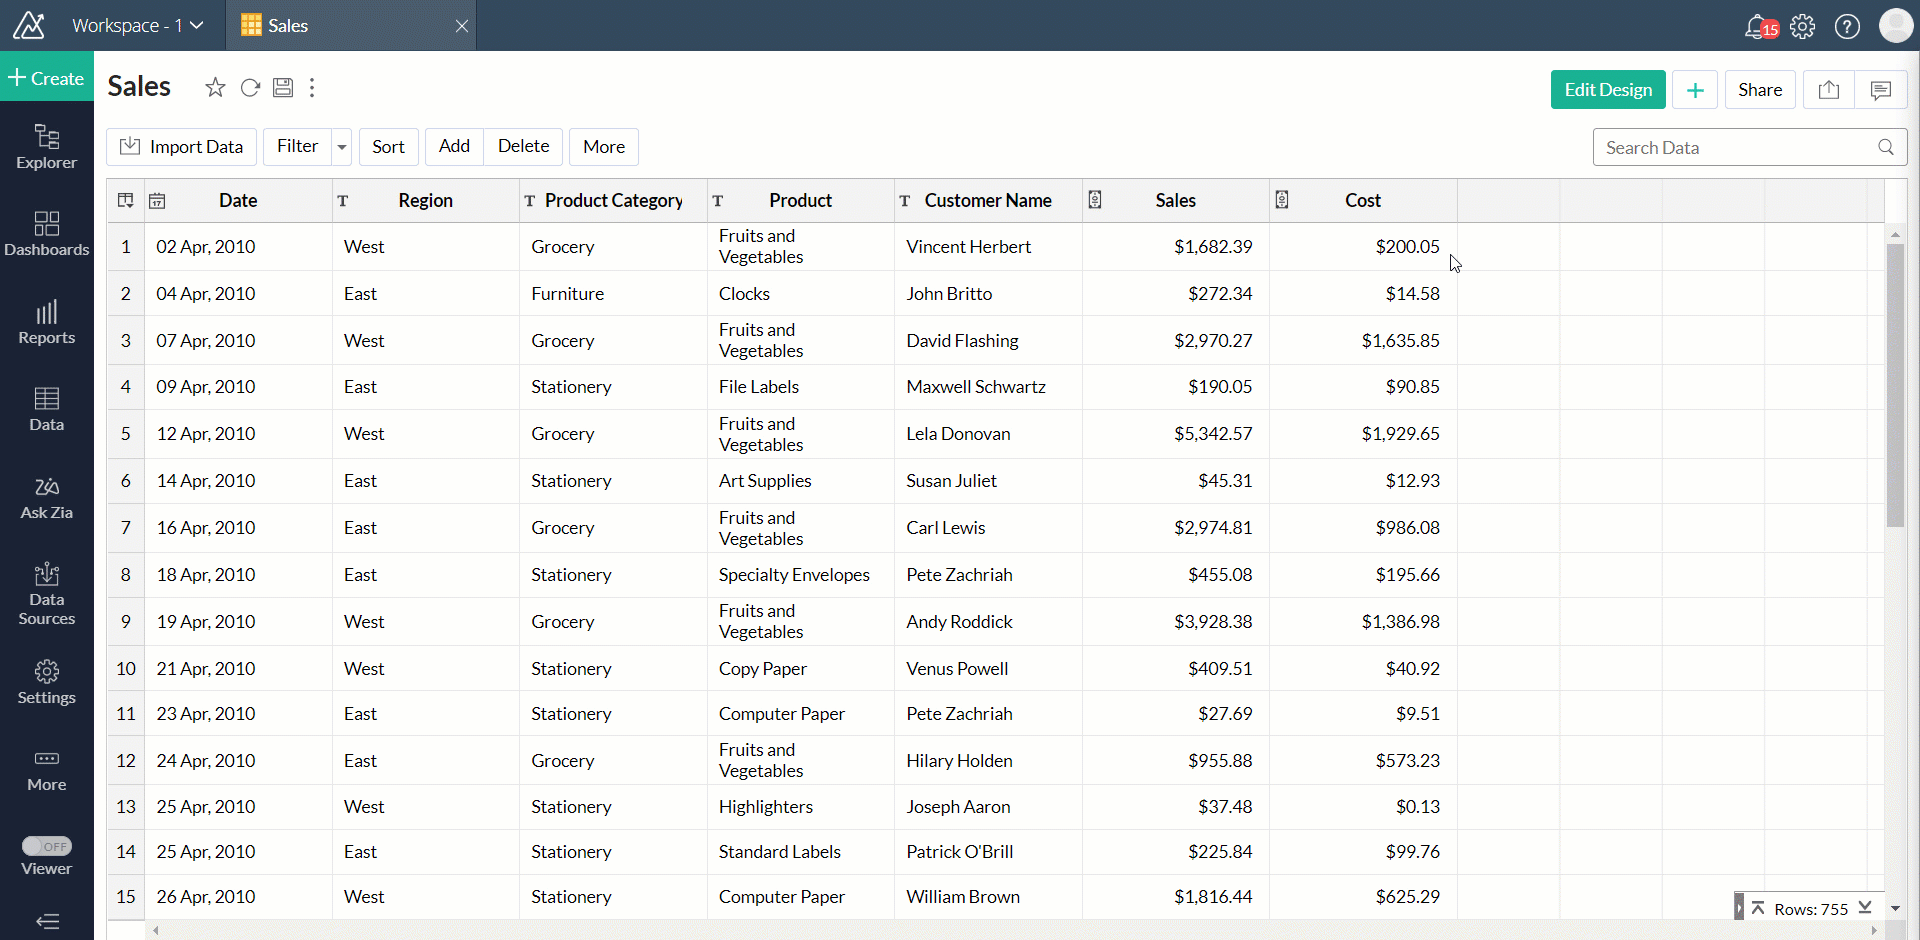The height and width of the screenshot is (940, 1920).
Task: Jump to last row arrow near Rows: 755
Action: click(1865, 908)
